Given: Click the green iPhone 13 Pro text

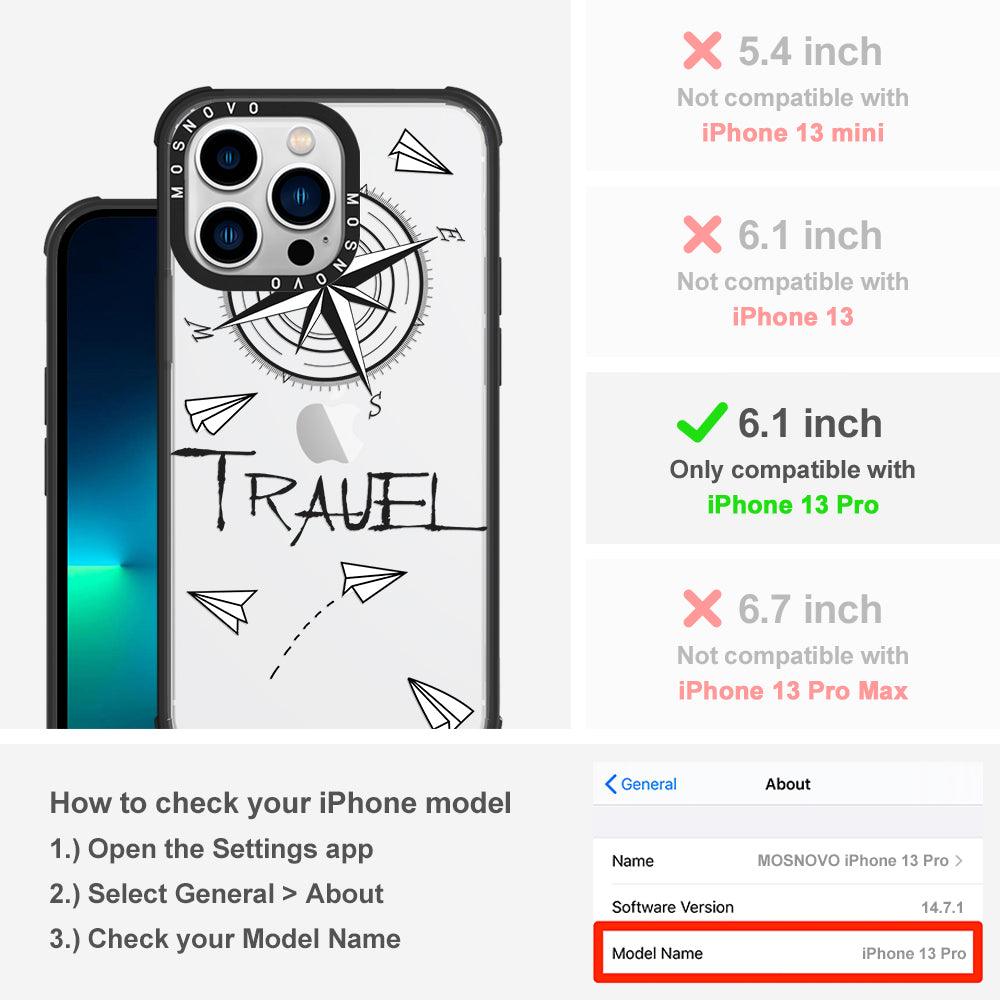Looking at the screenshot, I should (793, 504).
